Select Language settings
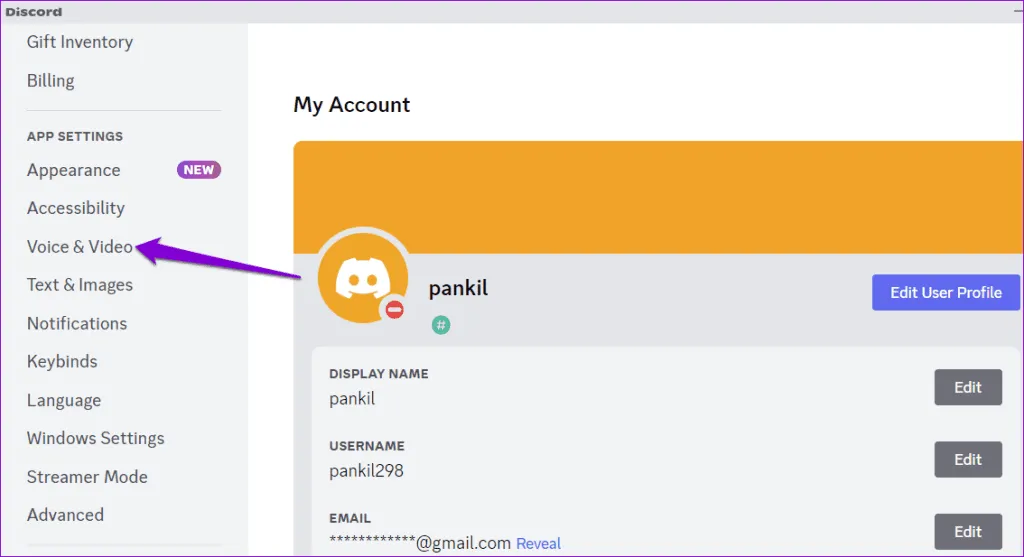This screenshot has height=557, width=1024. pyautogui.click(x=64, y=400)
